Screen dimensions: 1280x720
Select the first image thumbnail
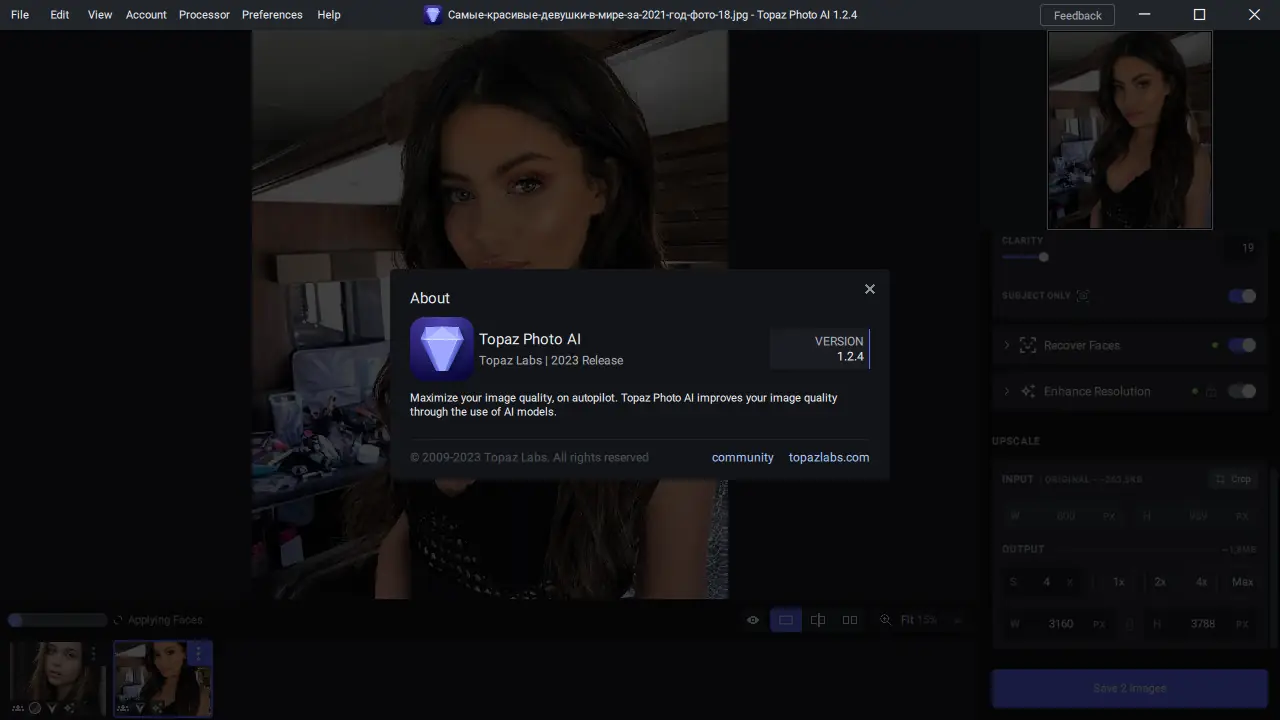point(56,679)
